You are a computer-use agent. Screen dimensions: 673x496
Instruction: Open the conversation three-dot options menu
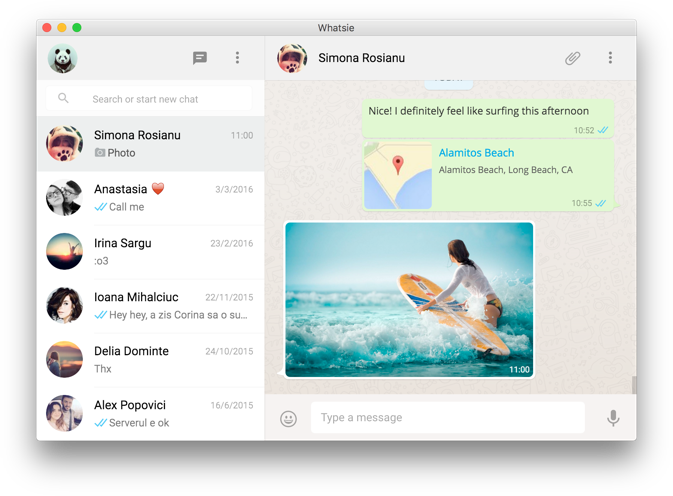pos(610,58)
